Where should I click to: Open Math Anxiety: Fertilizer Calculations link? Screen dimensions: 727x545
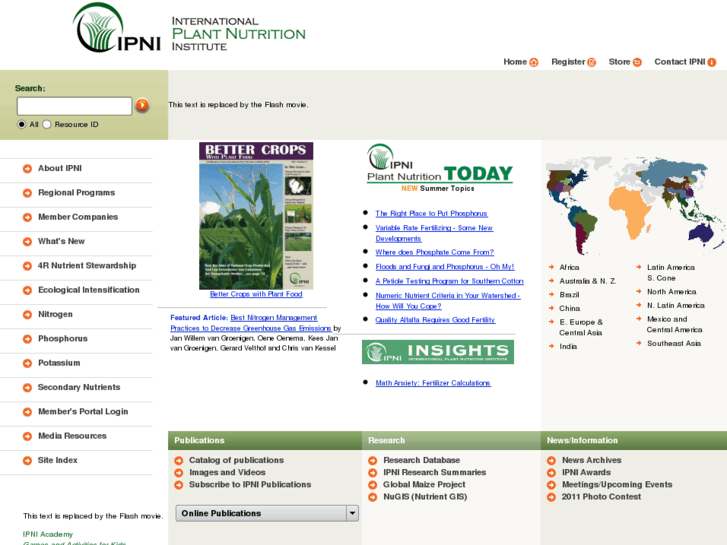point(433,383)
